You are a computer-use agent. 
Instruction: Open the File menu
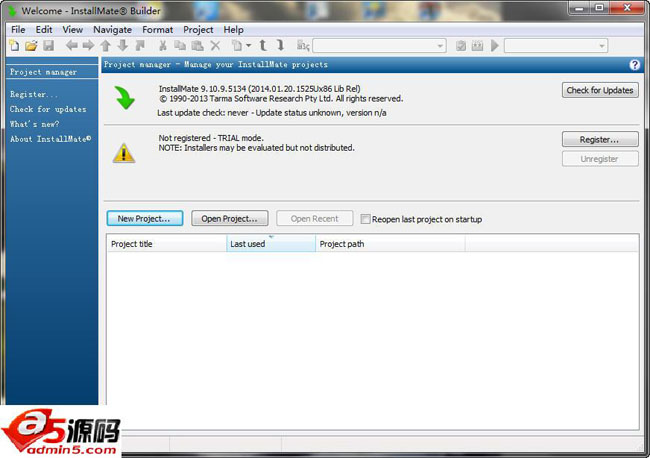pyautogui.click(x=18, y=30)
